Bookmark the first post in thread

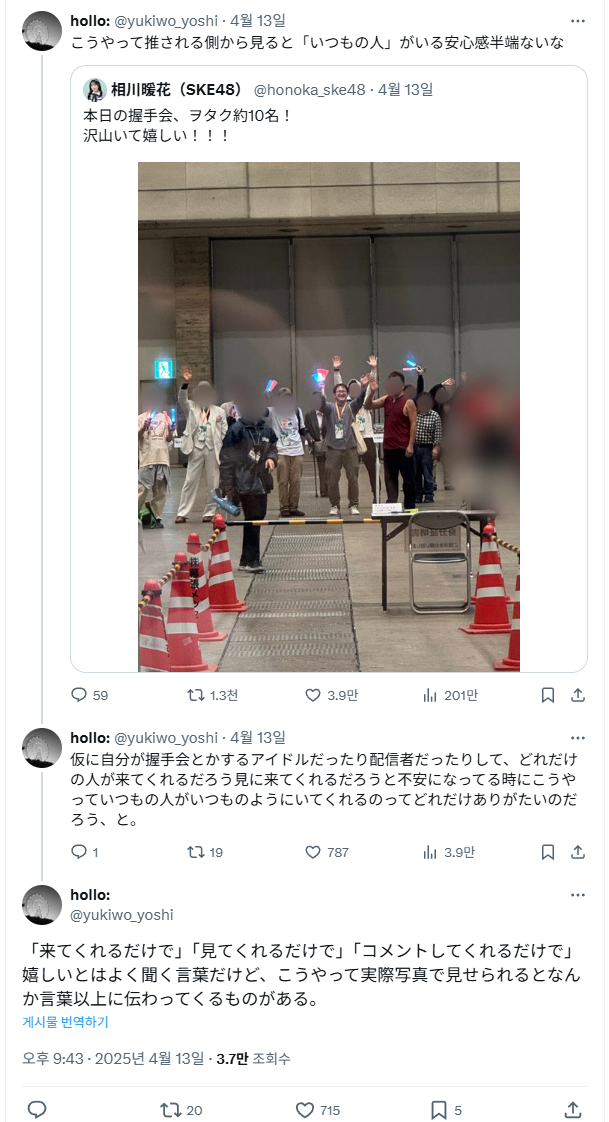point(547,695)
